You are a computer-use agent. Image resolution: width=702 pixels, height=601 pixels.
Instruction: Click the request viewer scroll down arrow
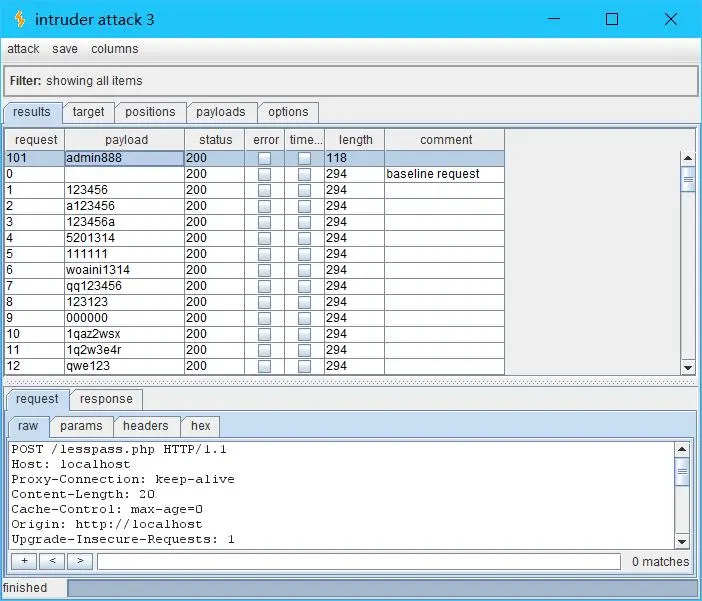pyautogui.click(x=681, y=541)
